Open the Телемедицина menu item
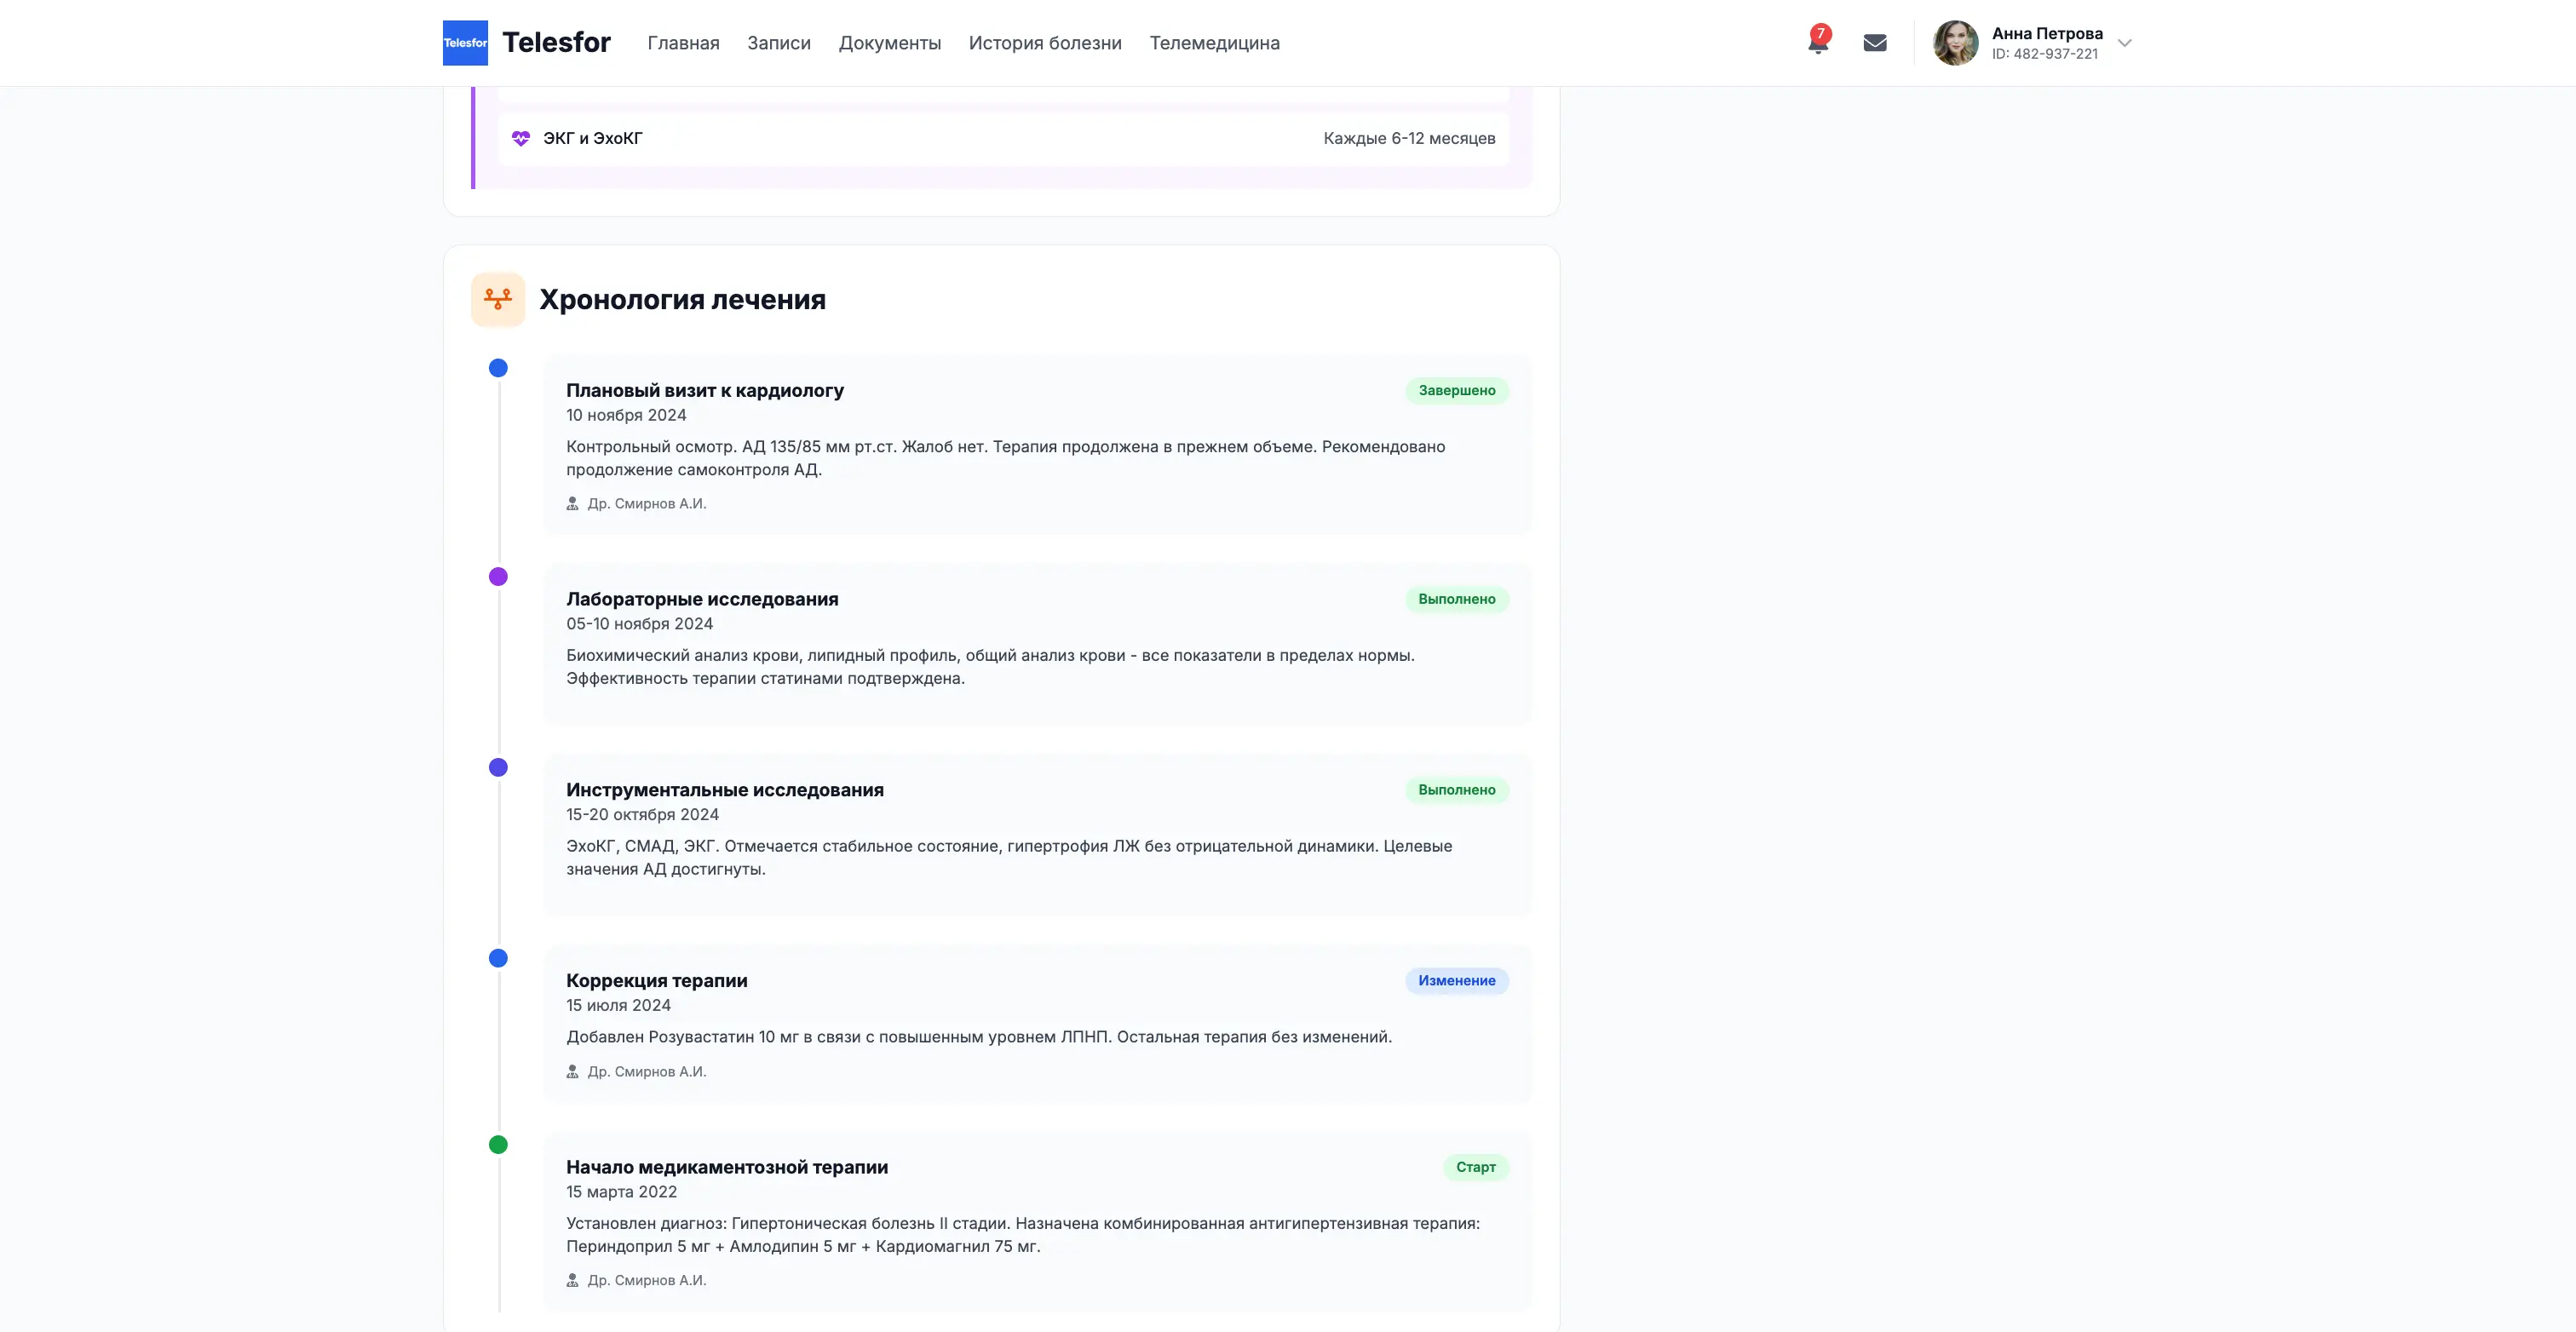The height and width of the screenshot is (1332, 2576). pos(1214,43)
